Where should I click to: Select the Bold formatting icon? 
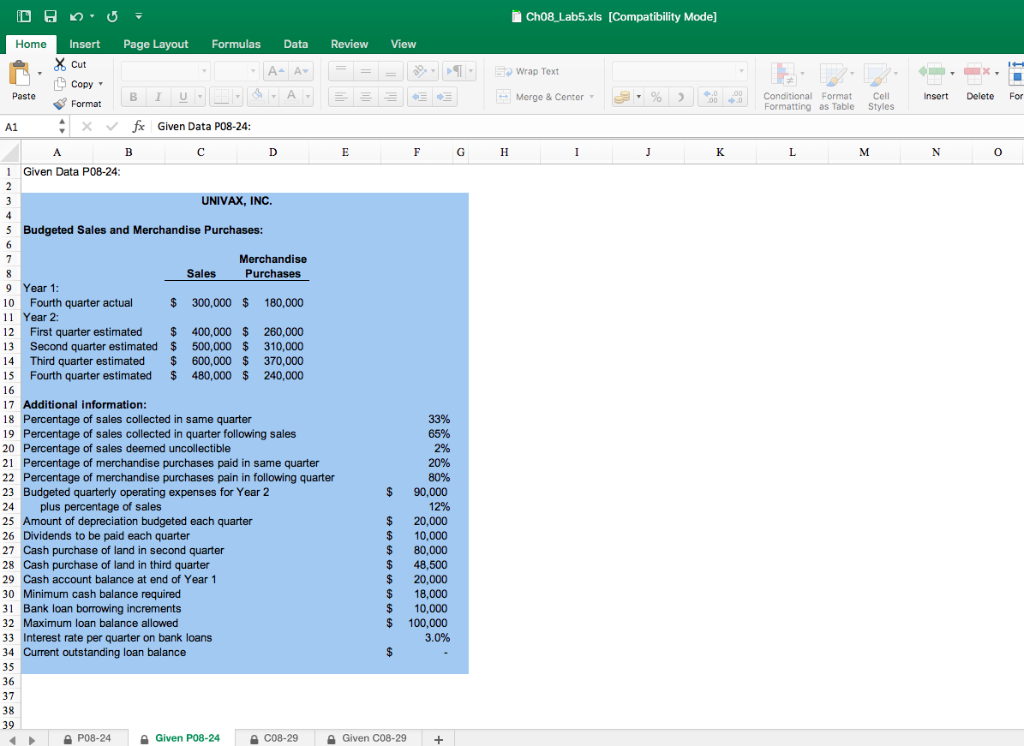(x=135, y=96)
